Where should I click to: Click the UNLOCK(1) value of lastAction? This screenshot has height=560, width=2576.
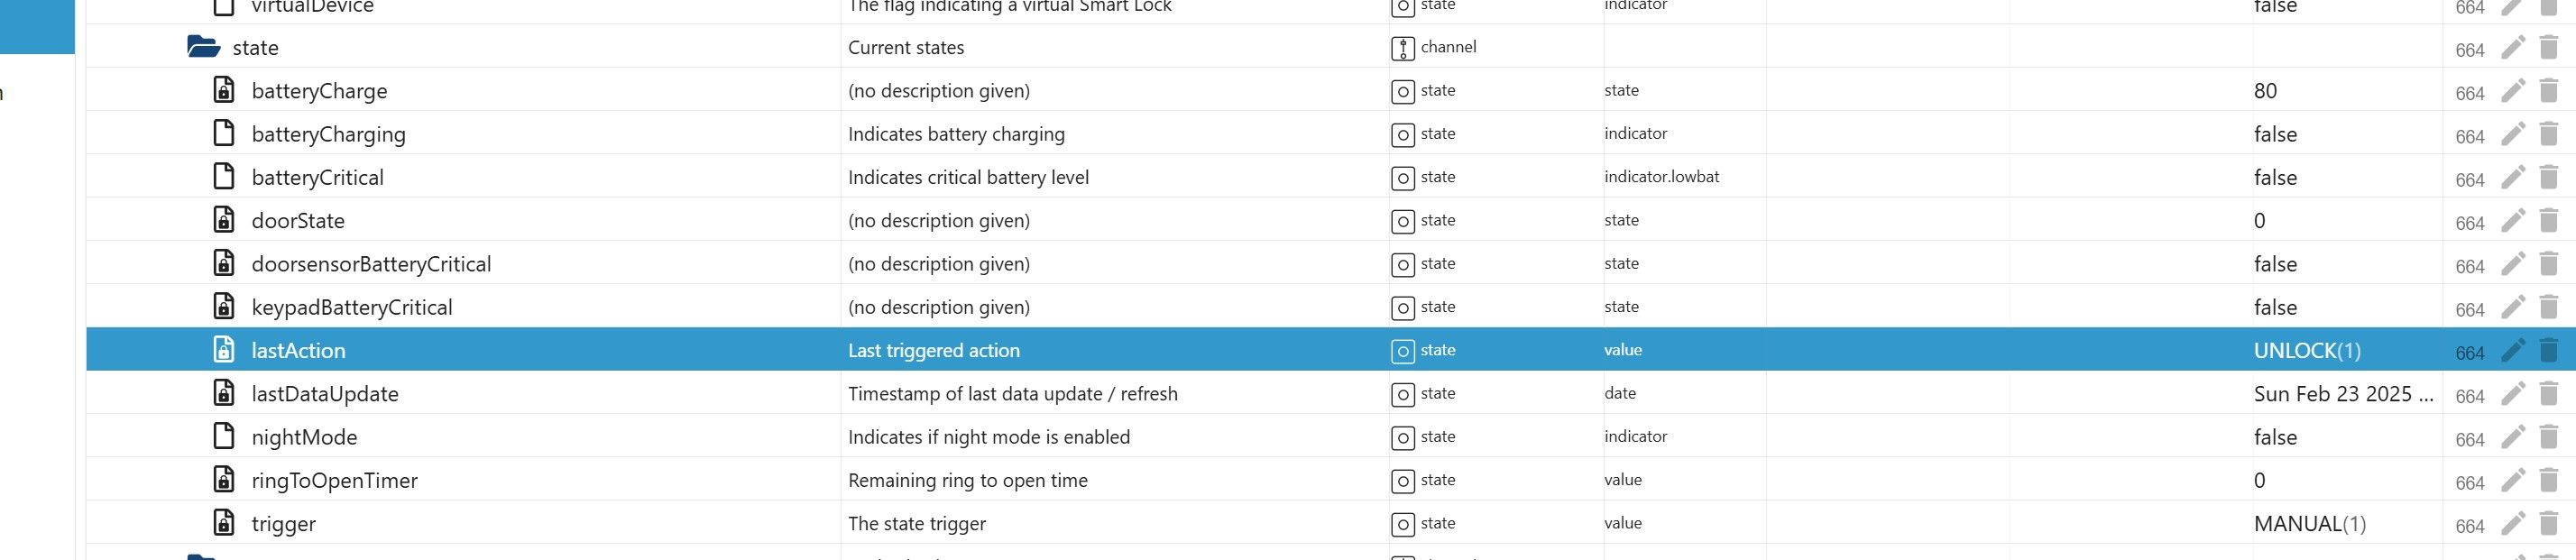2306,351
